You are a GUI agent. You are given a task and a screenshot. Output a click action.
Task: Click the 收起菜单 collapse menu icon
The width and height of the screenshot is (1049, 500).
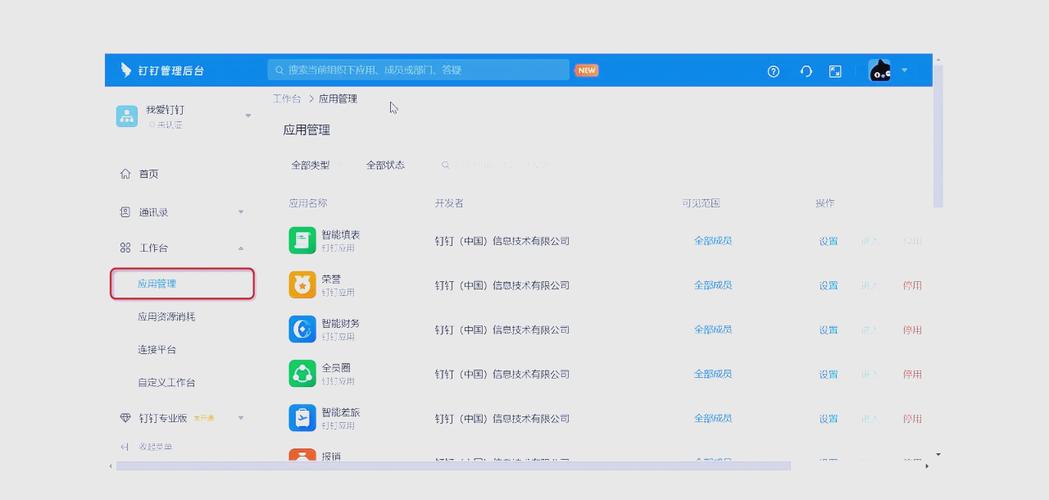point(124,446)
